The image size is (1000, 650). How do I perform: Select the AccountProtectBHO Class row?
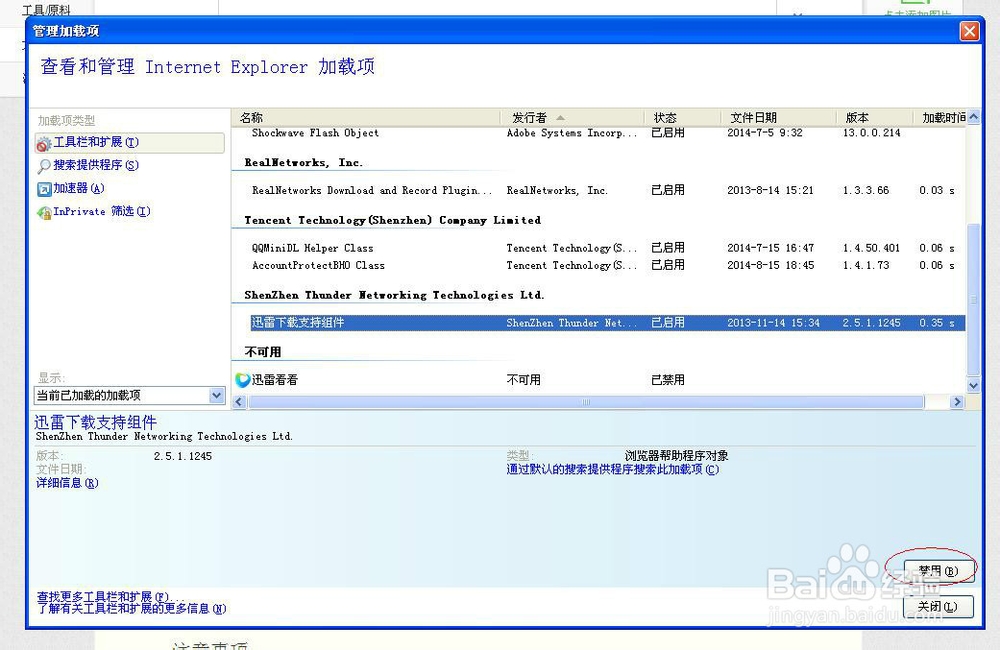[598, 265]
